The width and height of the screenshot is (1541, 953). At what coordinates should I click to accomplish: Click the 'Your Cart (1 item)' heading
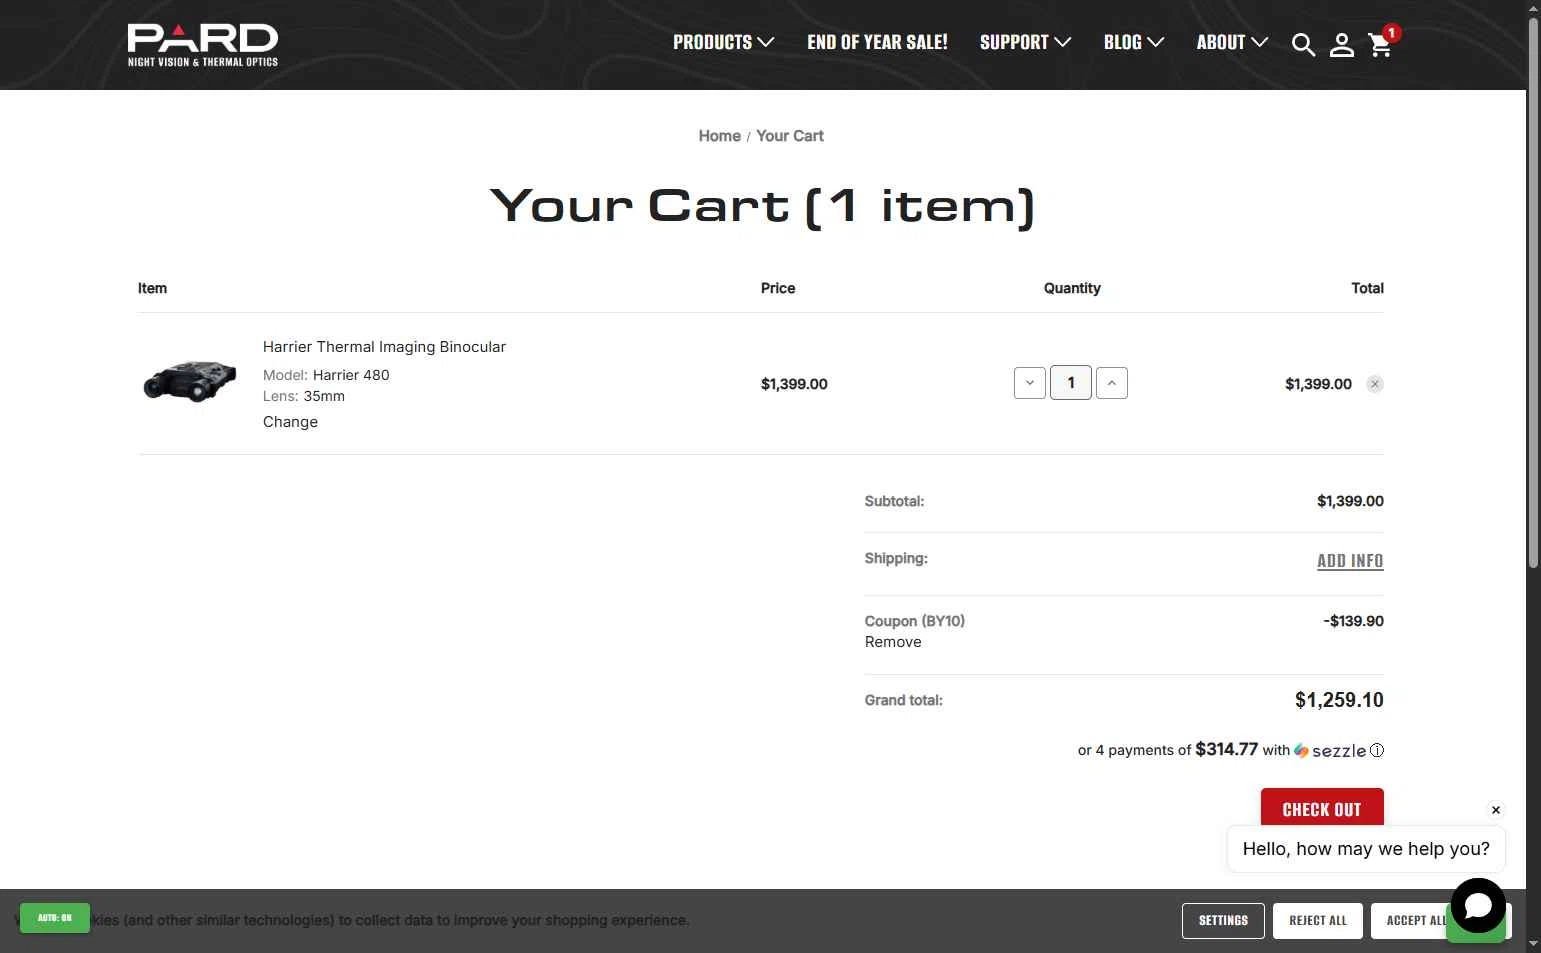762,207
